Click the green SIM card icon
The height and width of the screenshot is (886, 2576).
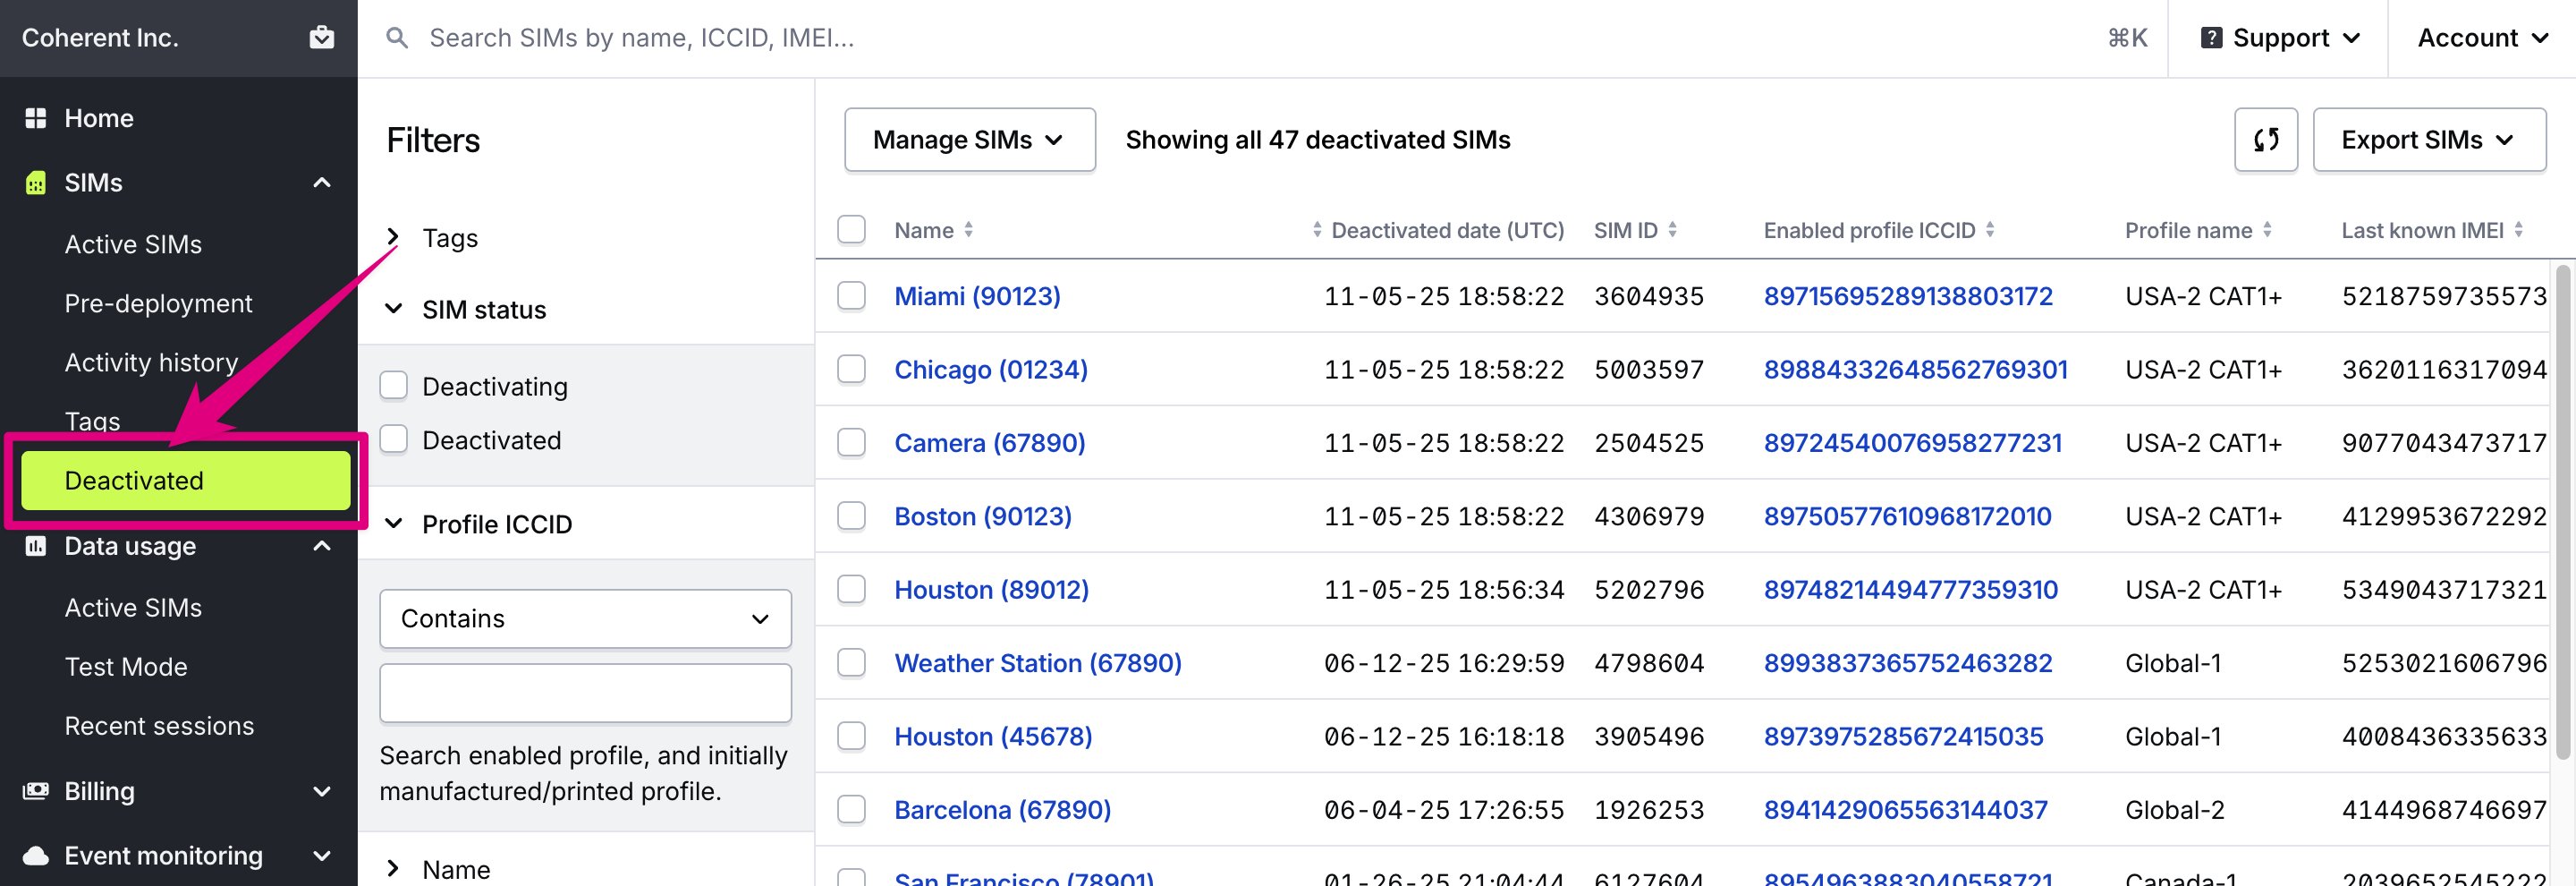[x=36, y=183]
